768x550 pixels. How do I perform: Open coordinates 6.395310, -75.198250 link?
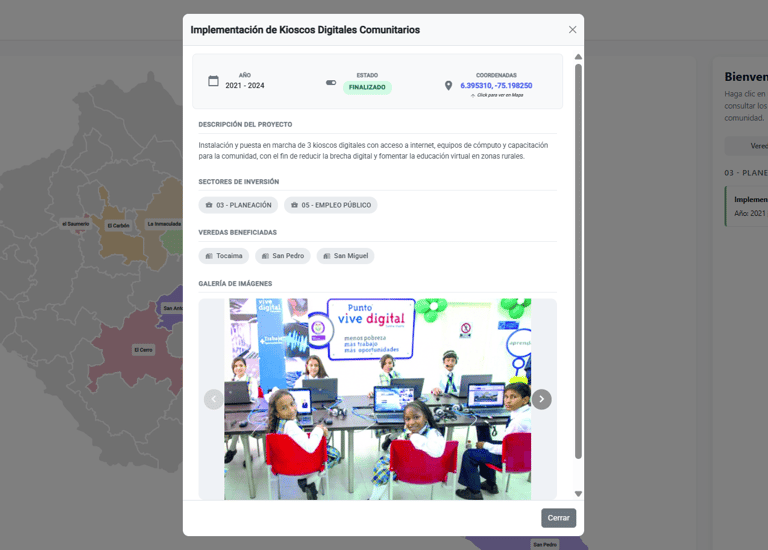496,85
